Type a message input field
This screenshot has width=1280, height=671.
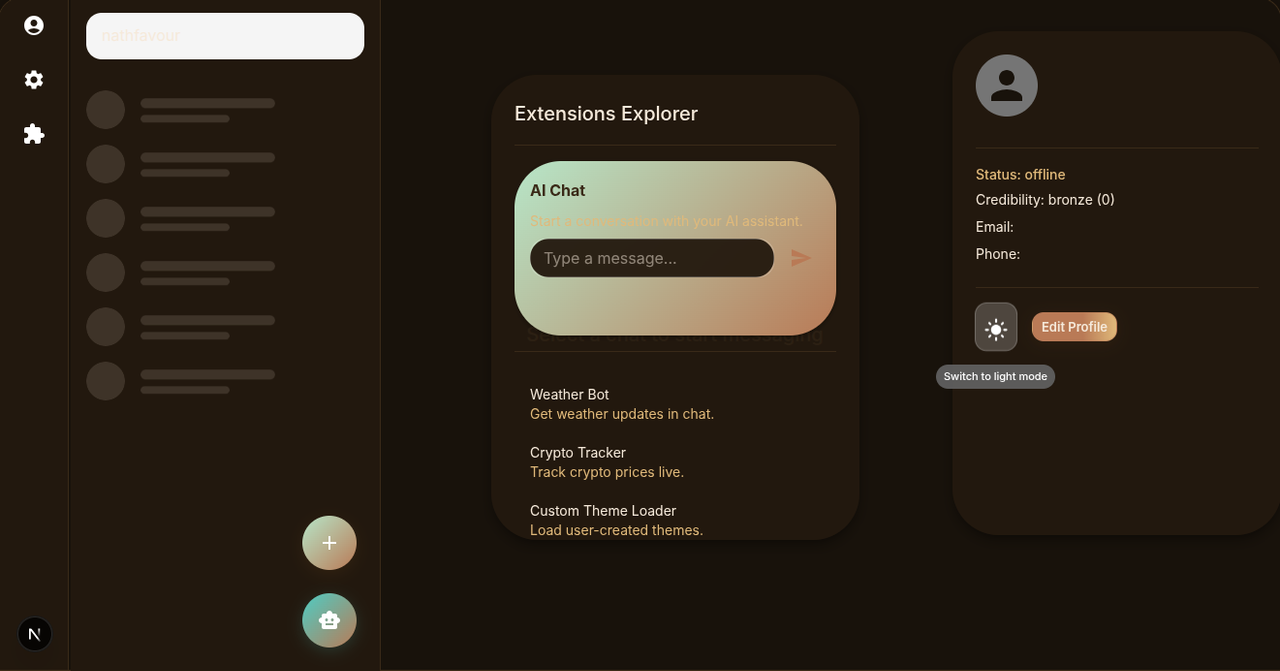[651, 258]
